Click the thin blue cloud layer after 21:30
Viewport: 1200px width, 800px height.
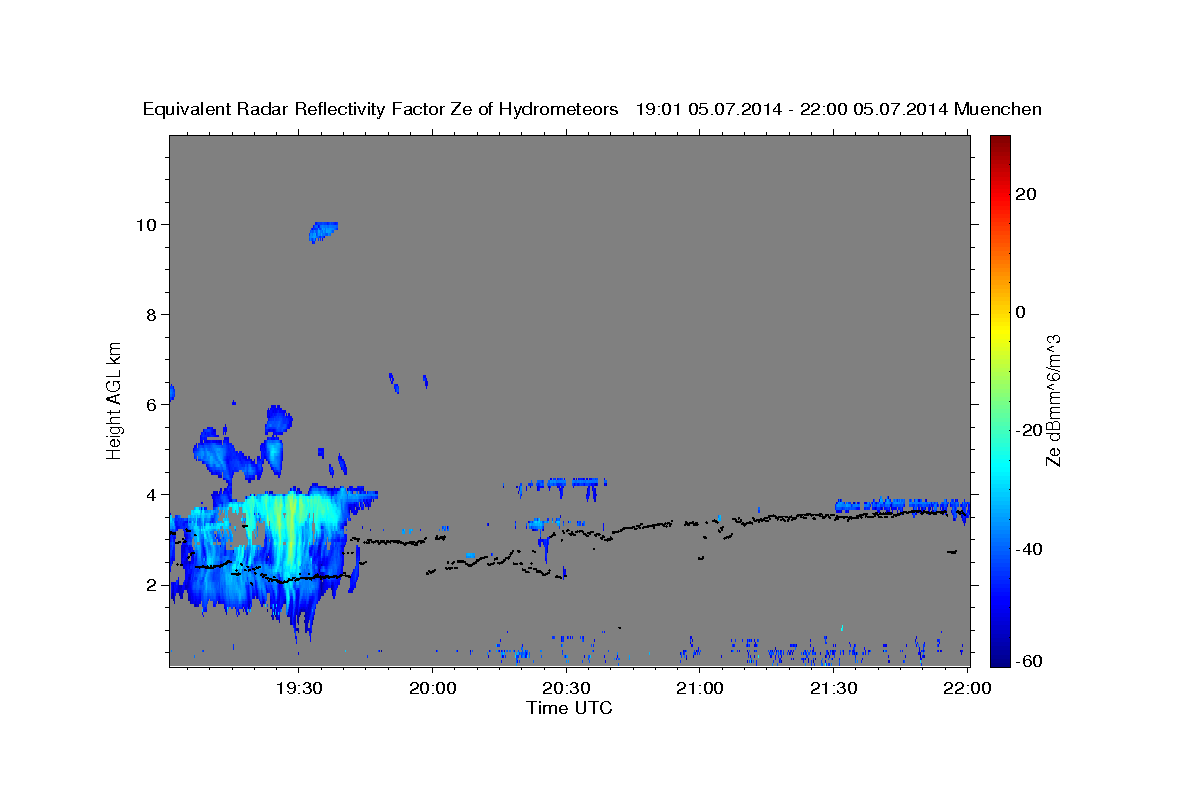pos(902,506)
